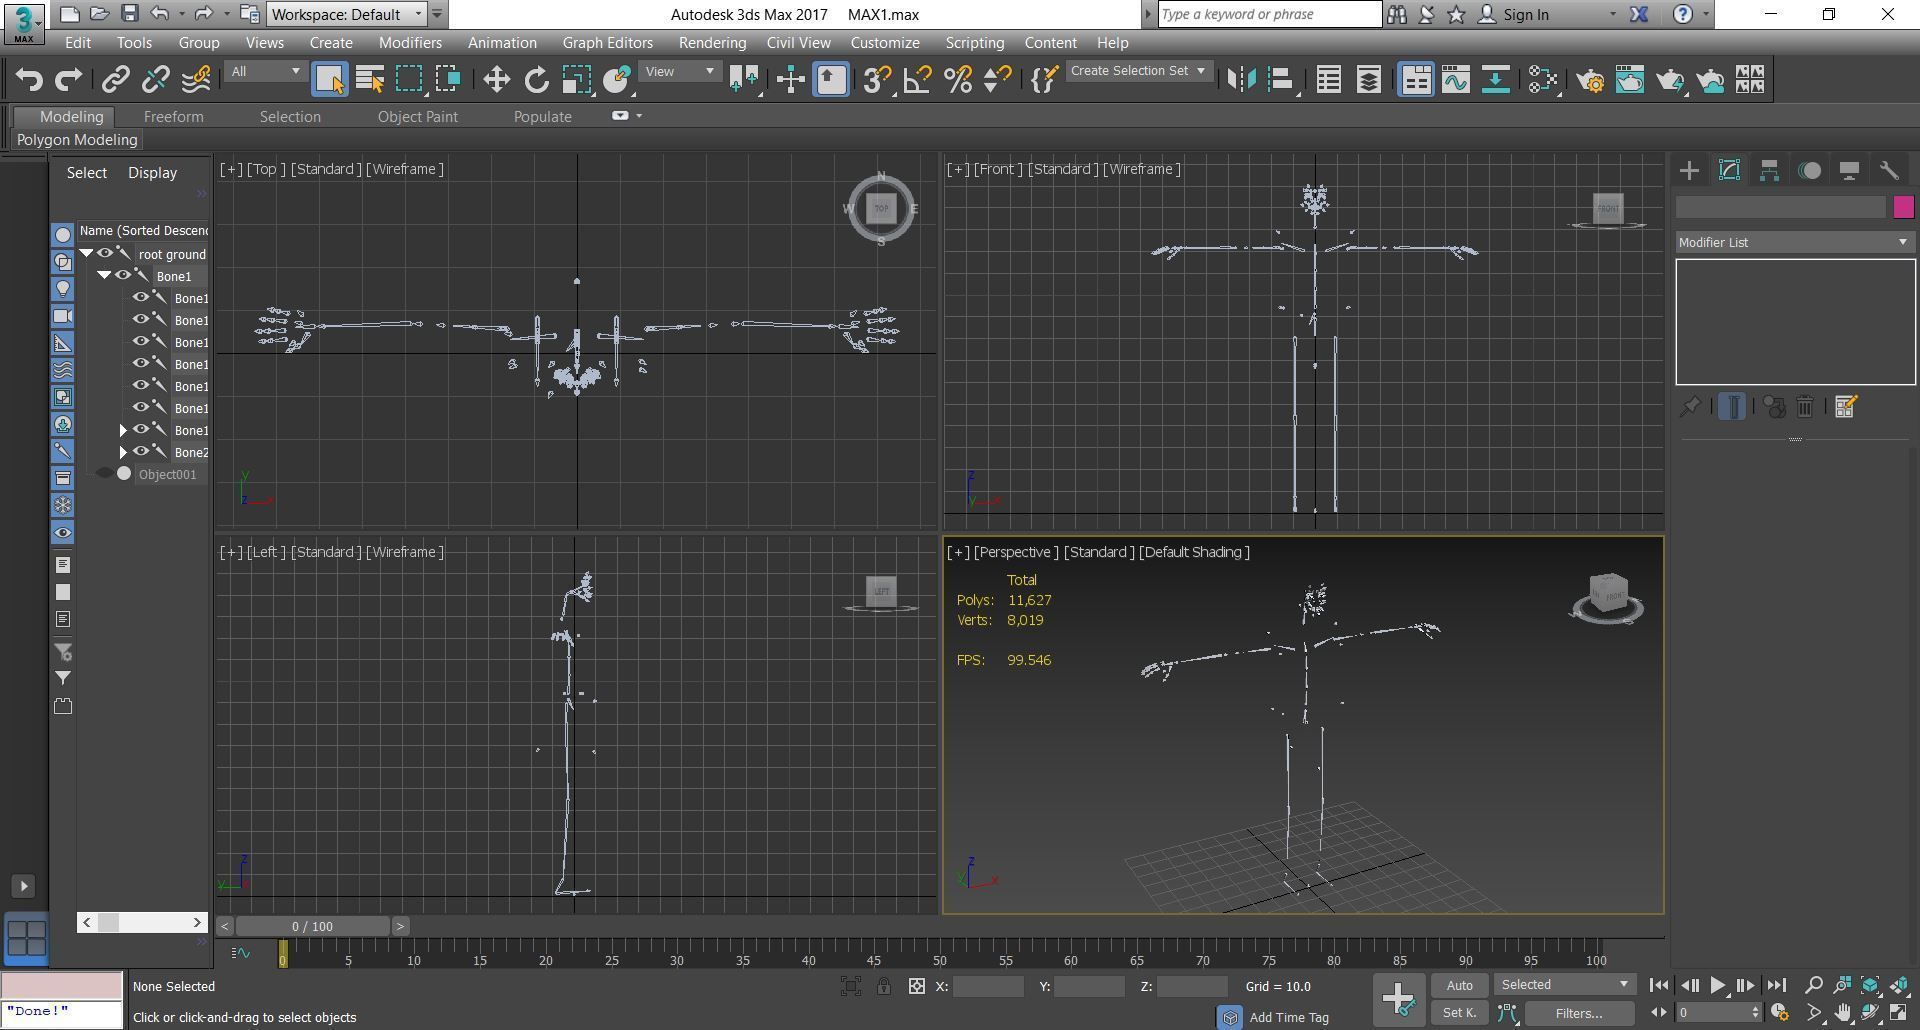
Task: Open Schematic View icon
Action: (x=1496, y=80)
